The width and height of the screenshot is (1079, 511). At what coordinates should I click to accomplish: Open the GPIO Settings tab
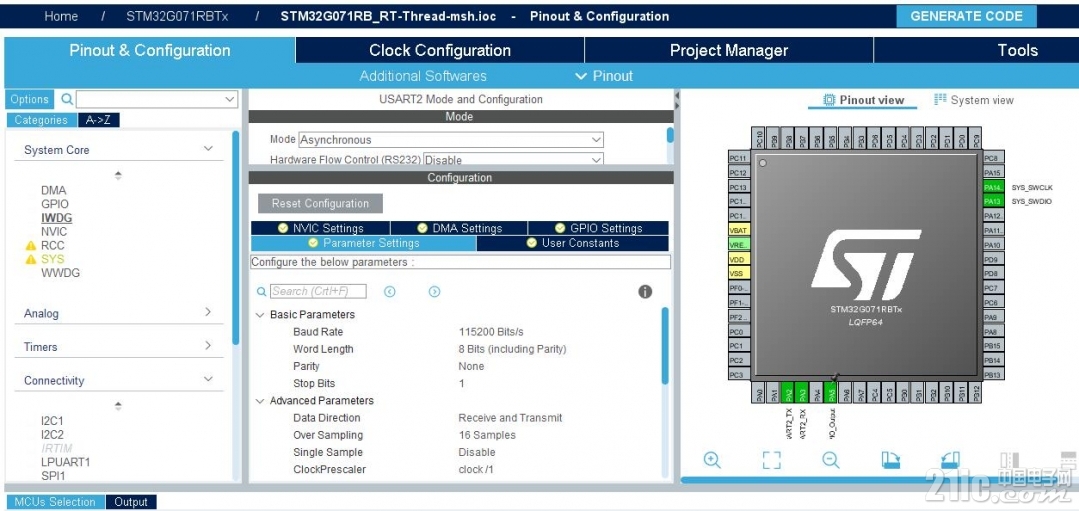click(x=598, y=228)
